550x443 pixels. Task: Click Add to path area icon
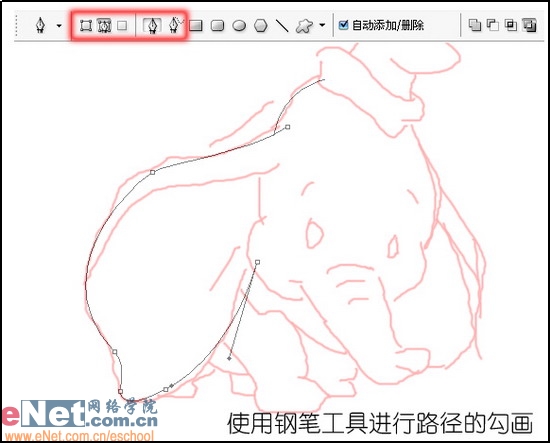pos(475,25)
